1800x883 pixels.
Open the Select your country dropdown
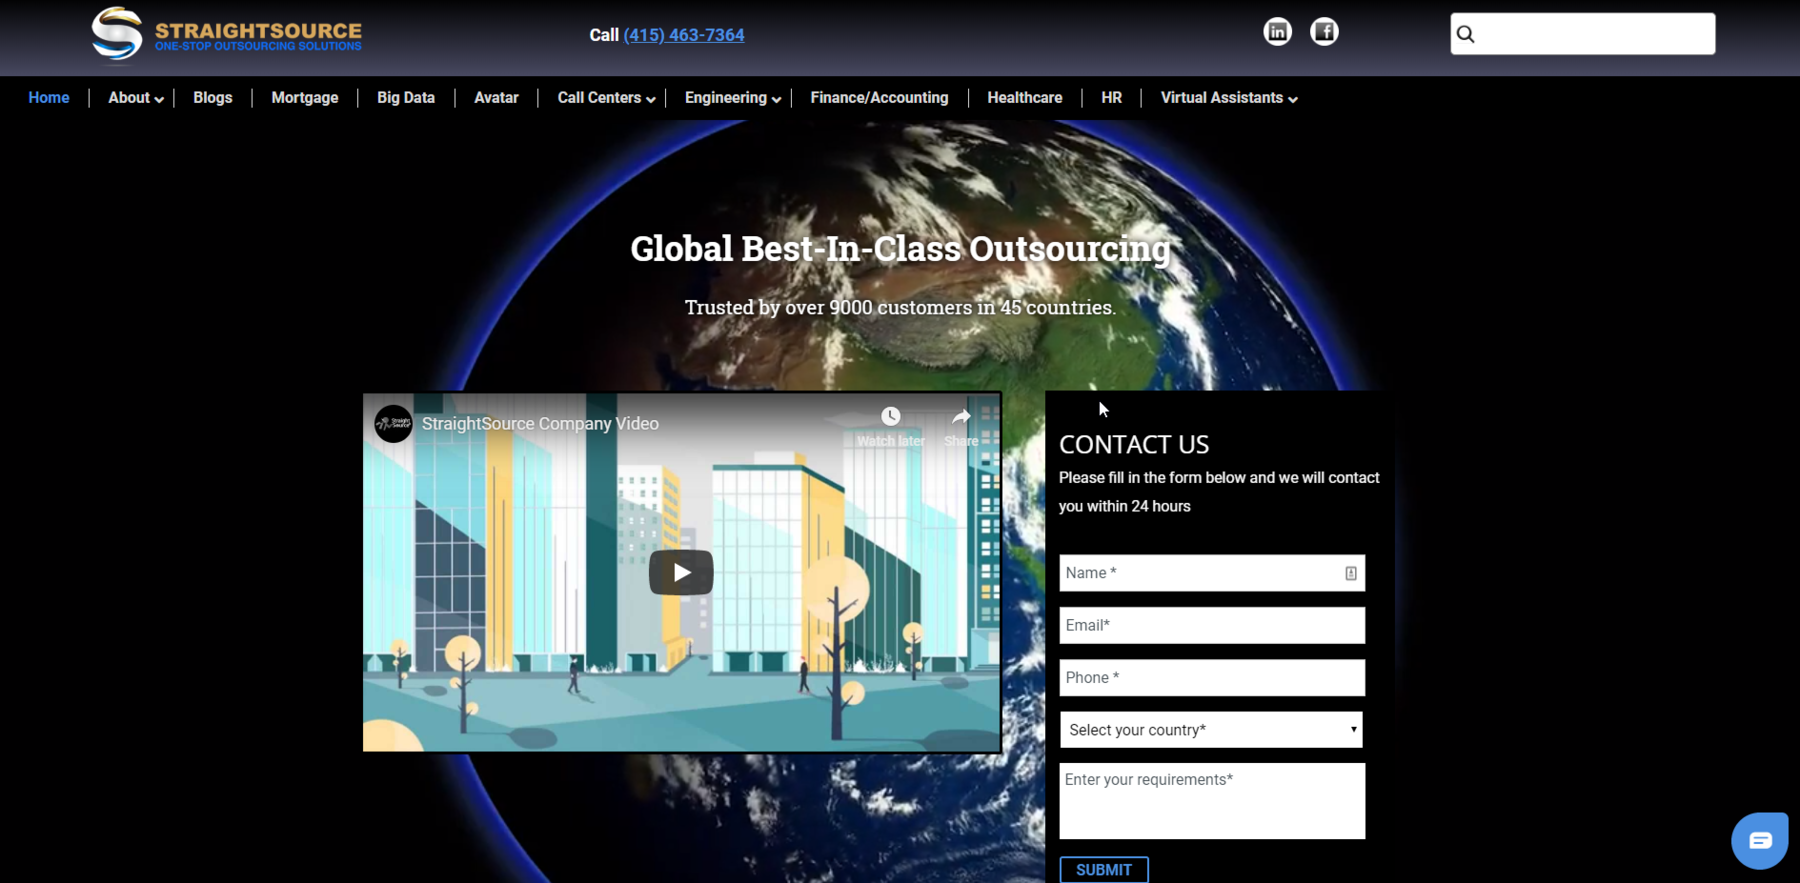[1211, 730]
